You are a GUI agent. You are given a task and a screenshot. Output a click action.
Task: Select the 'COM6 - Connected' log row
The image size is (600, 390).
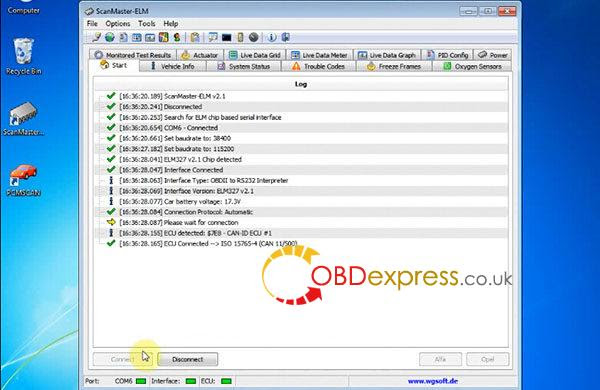[301, 128]
